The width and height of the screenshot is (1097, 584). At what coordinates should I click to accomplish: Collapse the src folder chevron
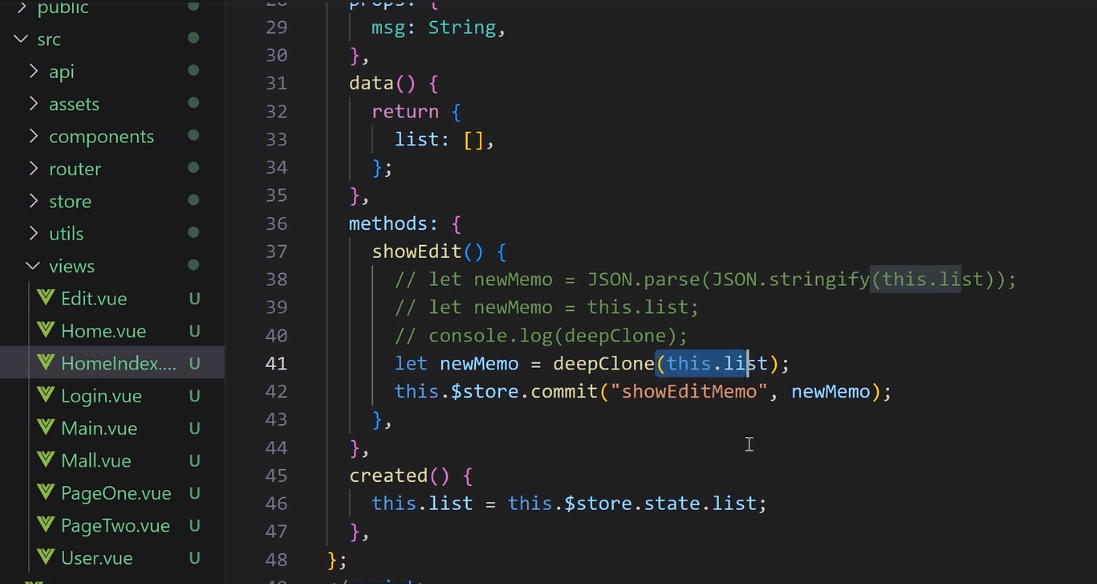click(21, 39)
